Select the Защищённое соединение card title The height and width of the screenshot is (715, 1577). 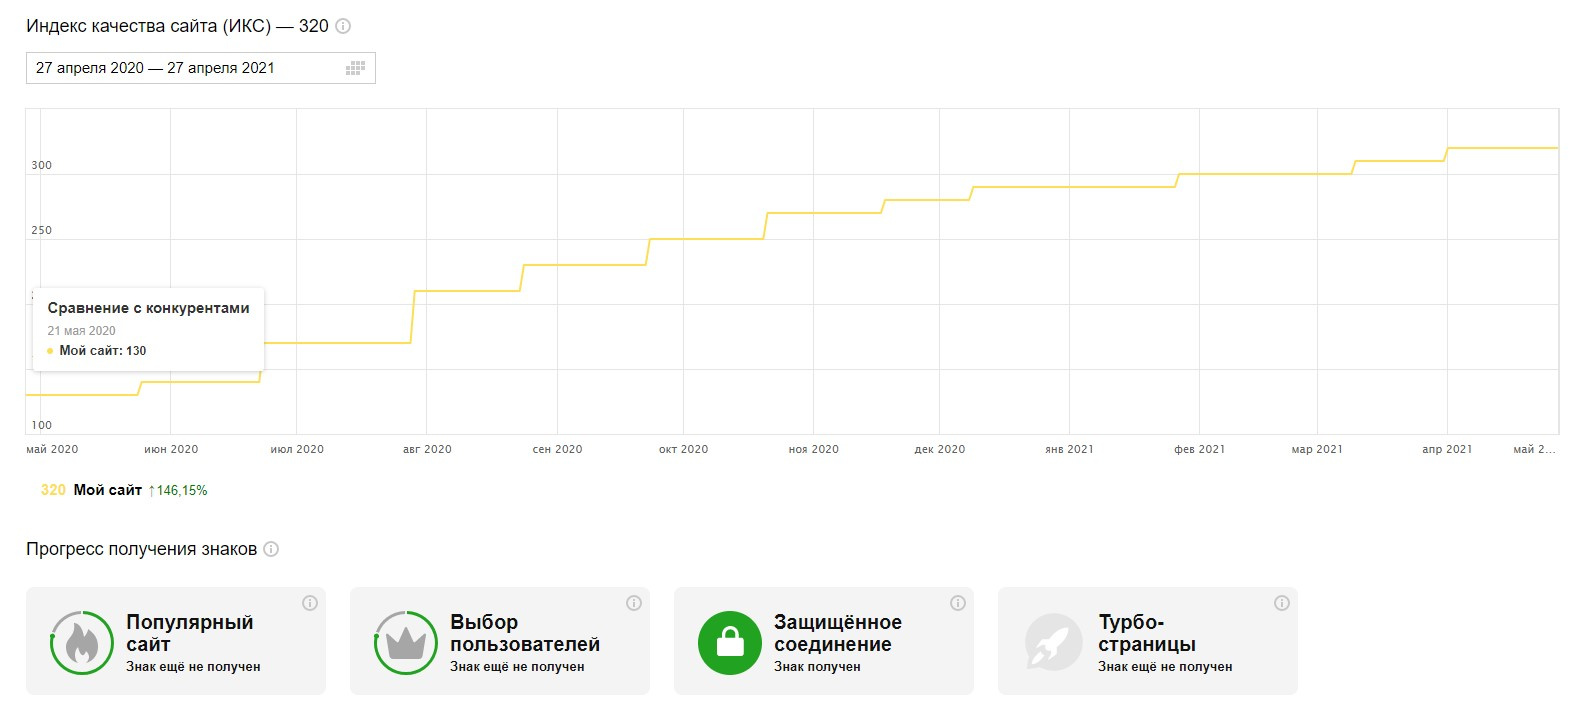tap(838, 633)
